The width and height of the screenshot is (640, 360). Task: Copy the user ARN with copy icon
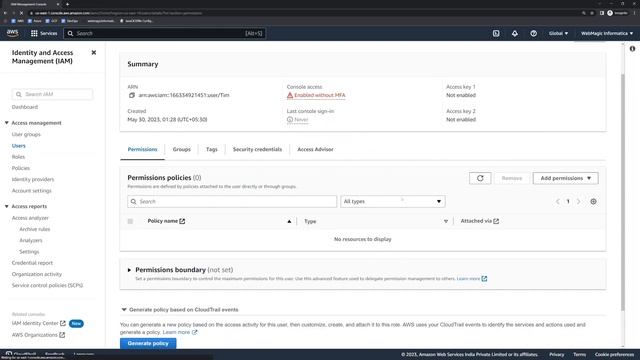click(x=131, y=95)
